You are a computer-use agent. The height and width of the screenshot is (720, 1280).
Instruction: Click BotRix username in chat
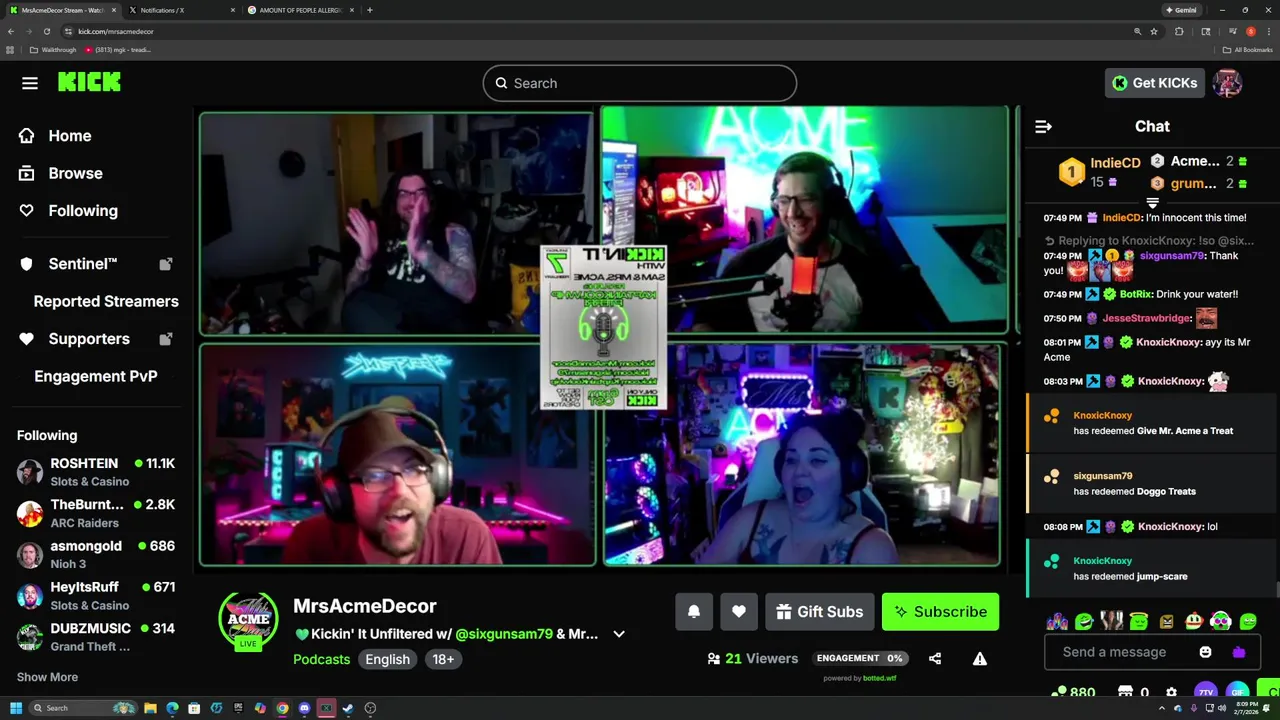coord(1135,294)
